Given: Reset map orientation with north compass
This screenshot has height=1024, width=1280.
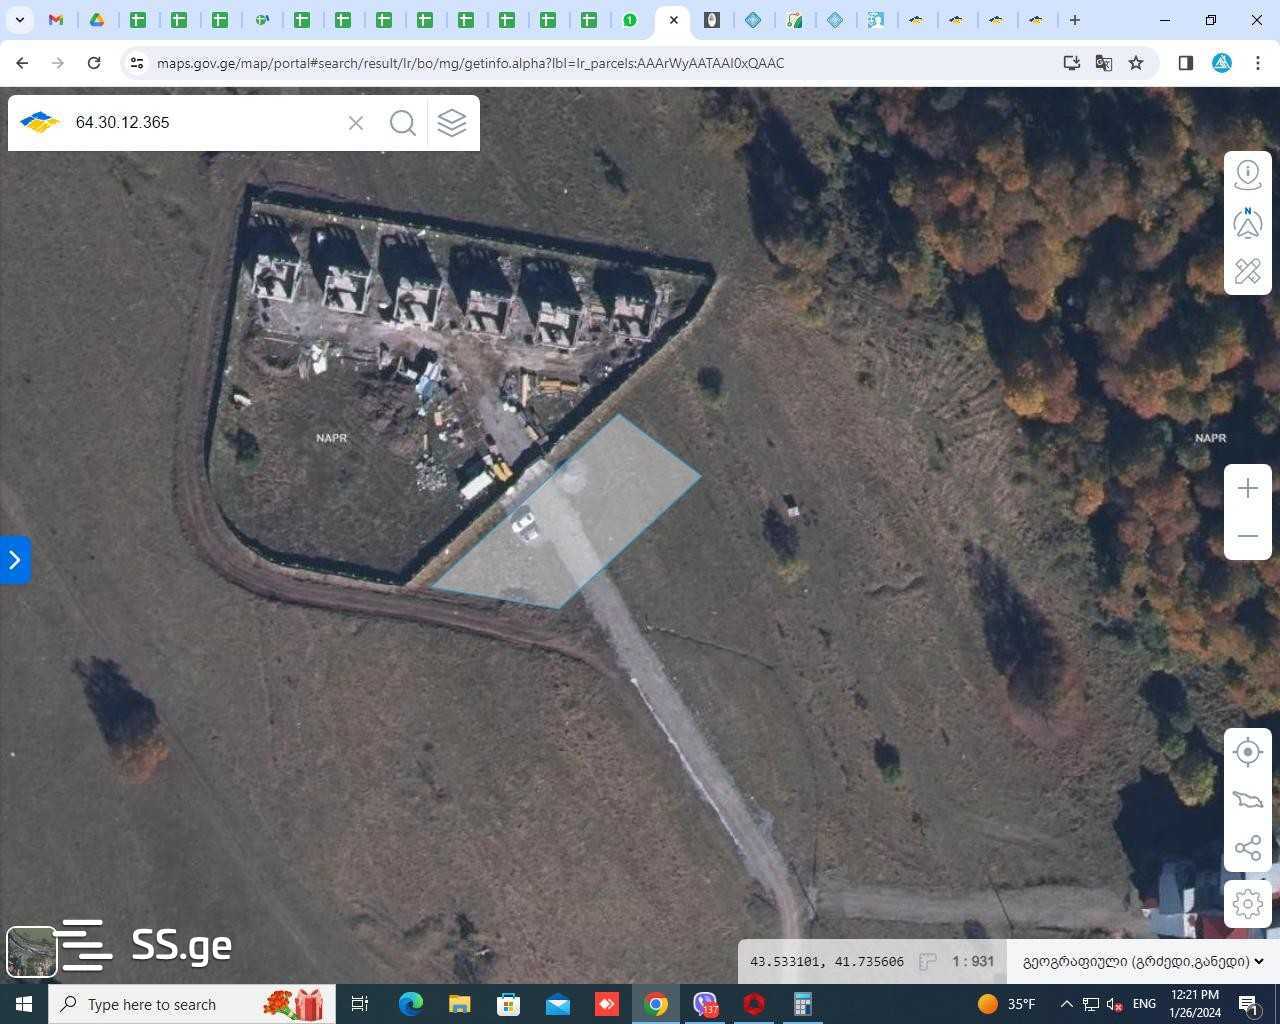Looking at the screenshot, I should click(x=1247, y=223).
